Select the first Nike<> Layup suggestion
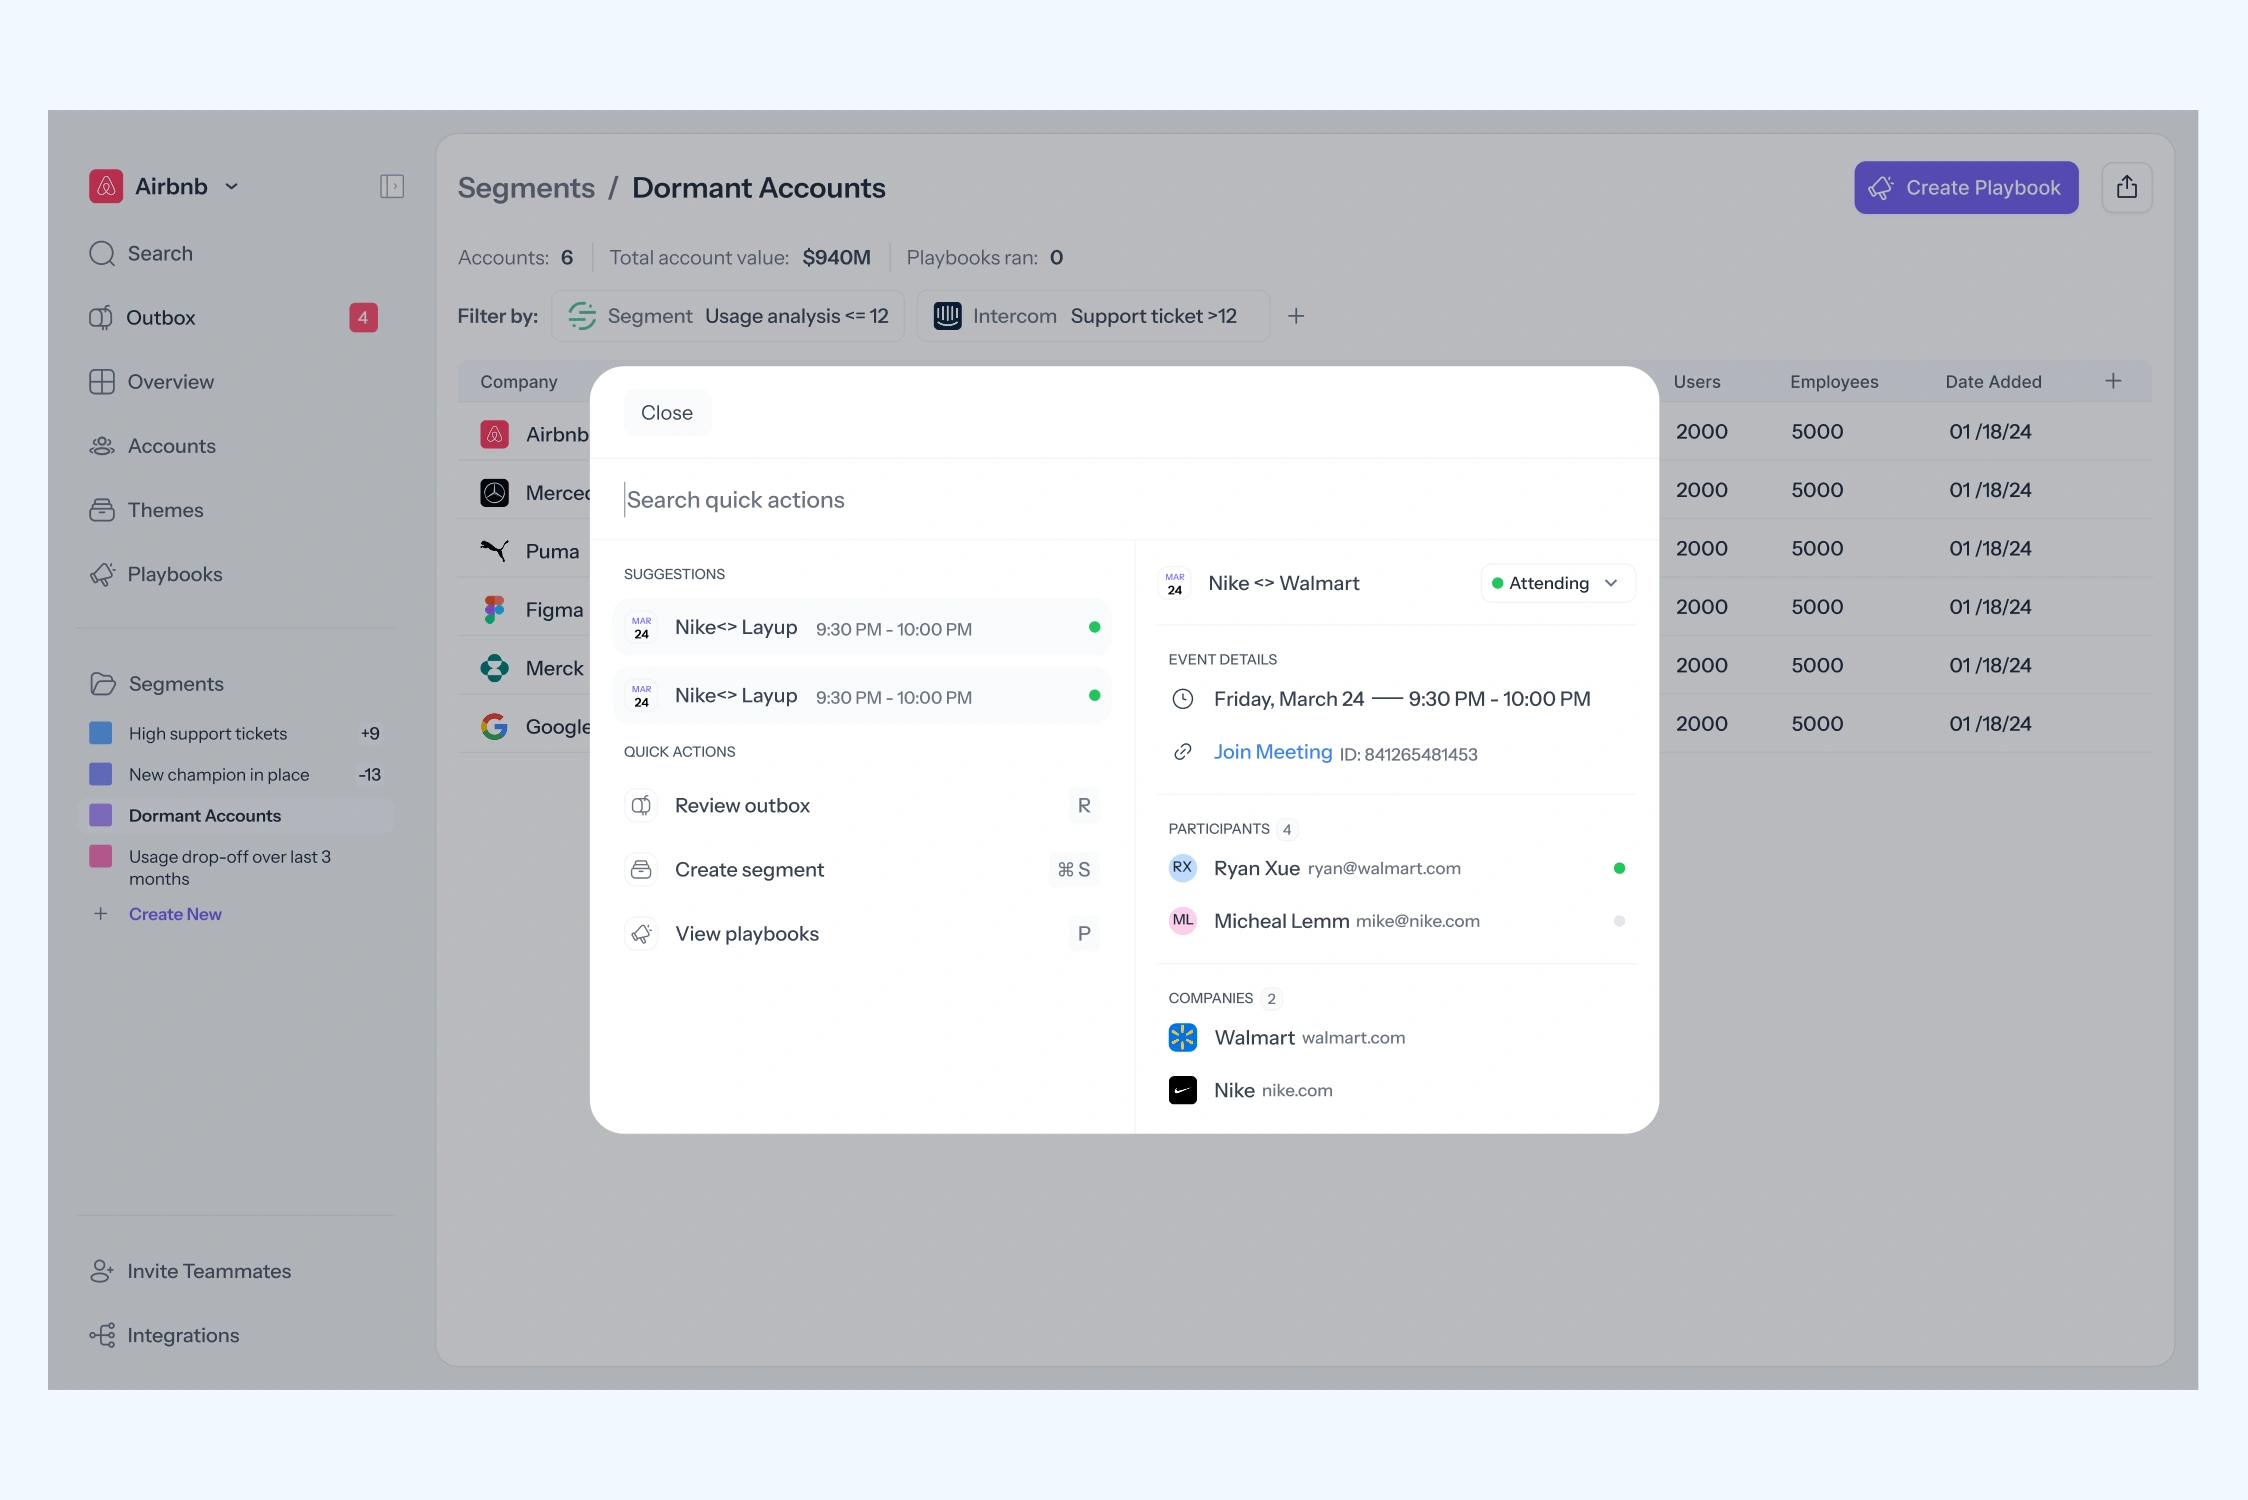 click(862, 628)
